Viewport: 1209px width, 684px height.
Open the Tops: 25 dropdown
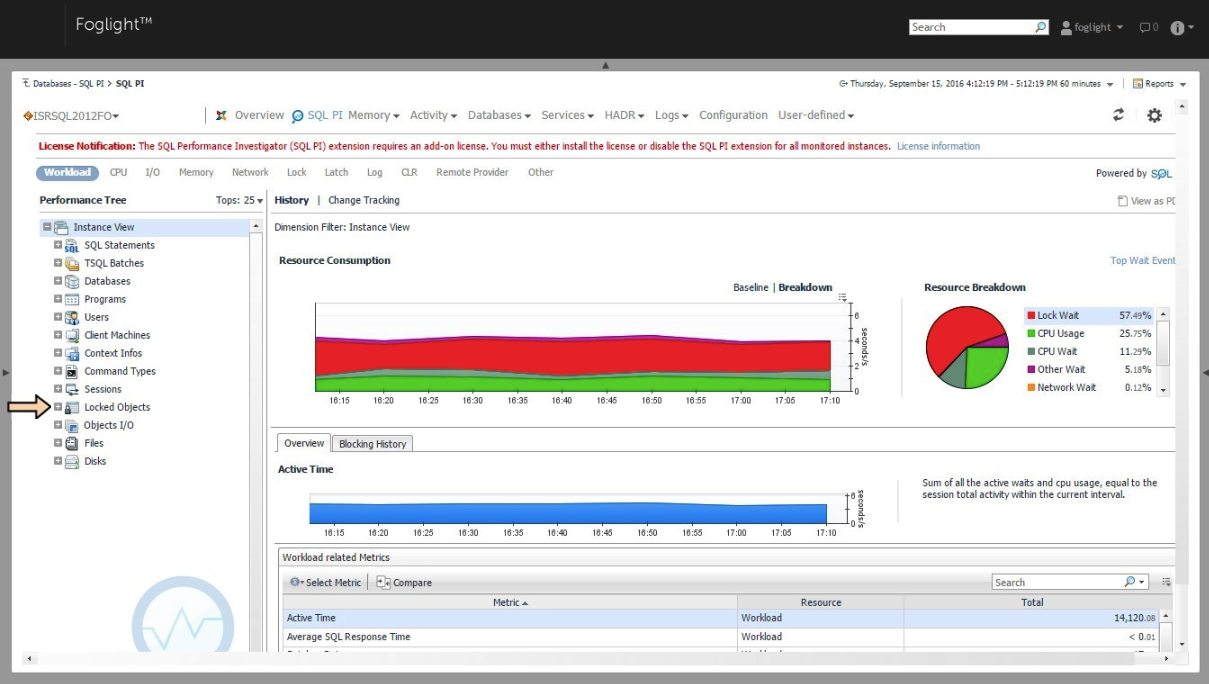click(240, 200)
